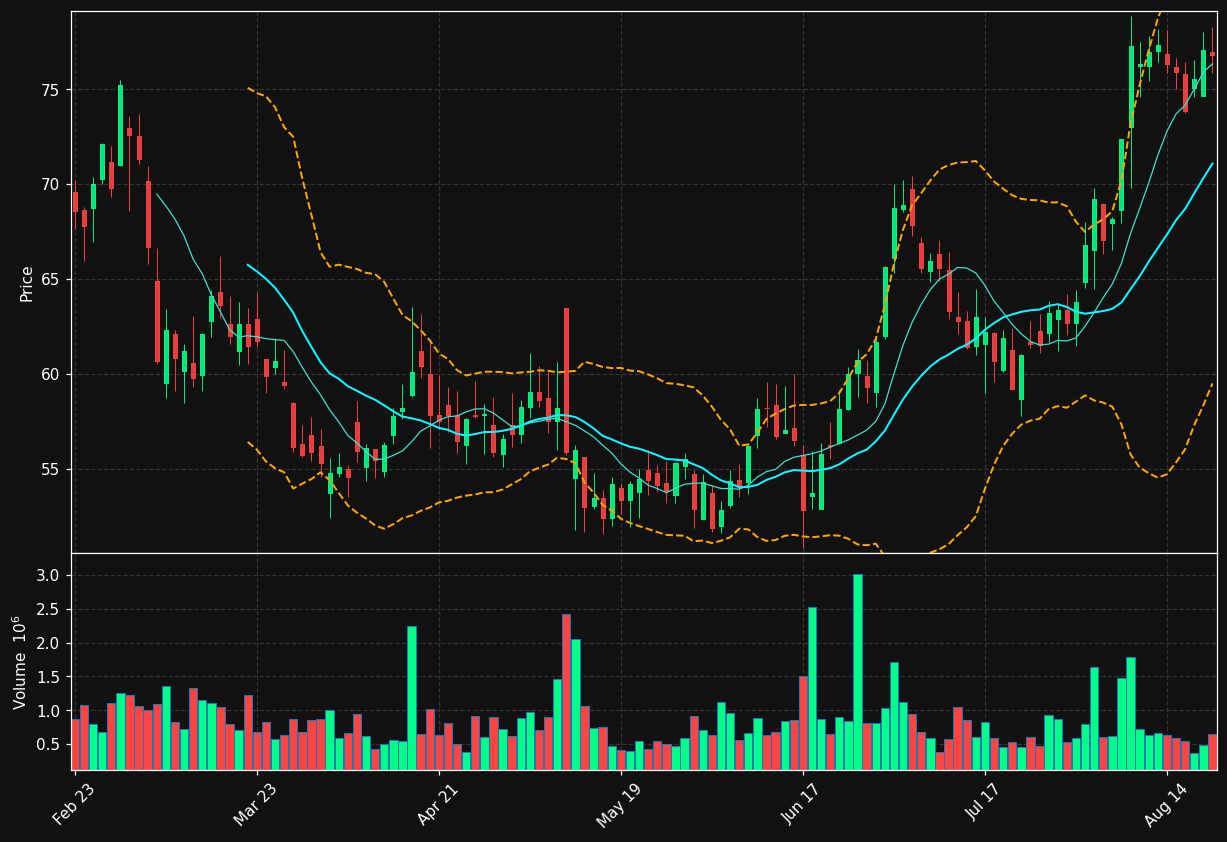Click the 1.5 volume axis tick label
The image size is (1227, 842).
click(49, 678)
